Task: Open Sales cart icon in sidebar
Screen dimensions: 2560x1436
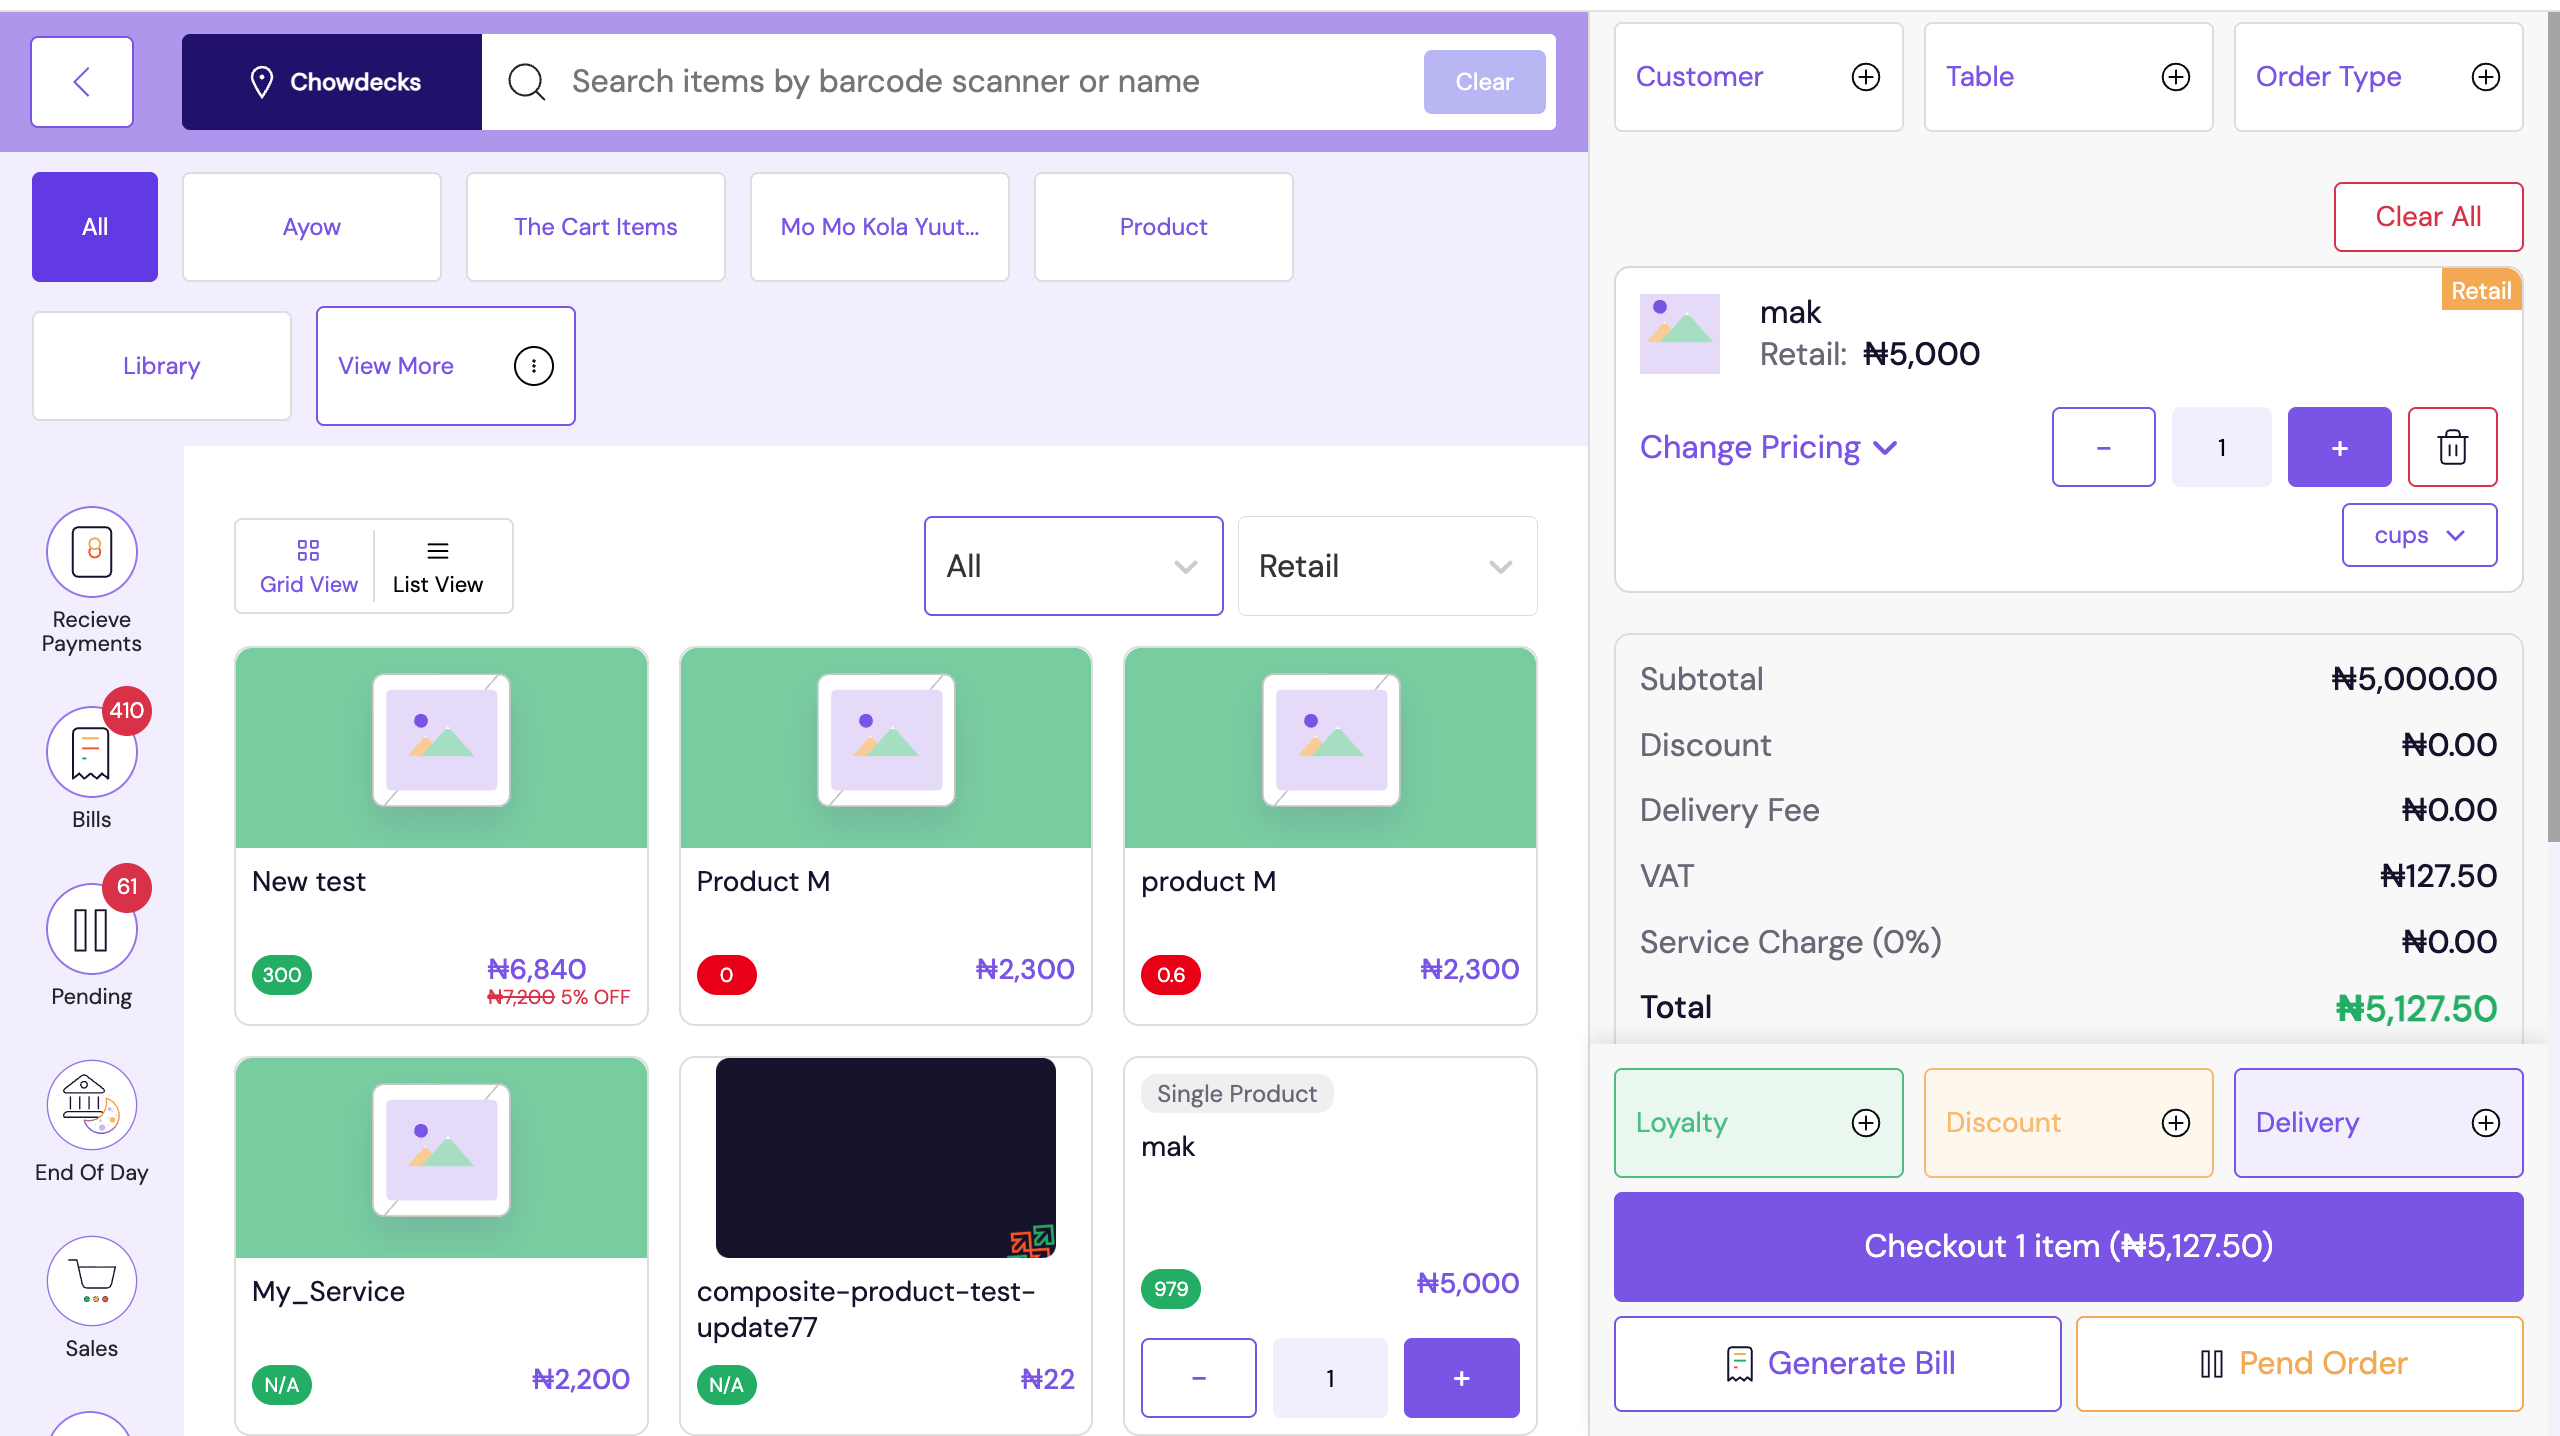Action: click(91, 1281)
